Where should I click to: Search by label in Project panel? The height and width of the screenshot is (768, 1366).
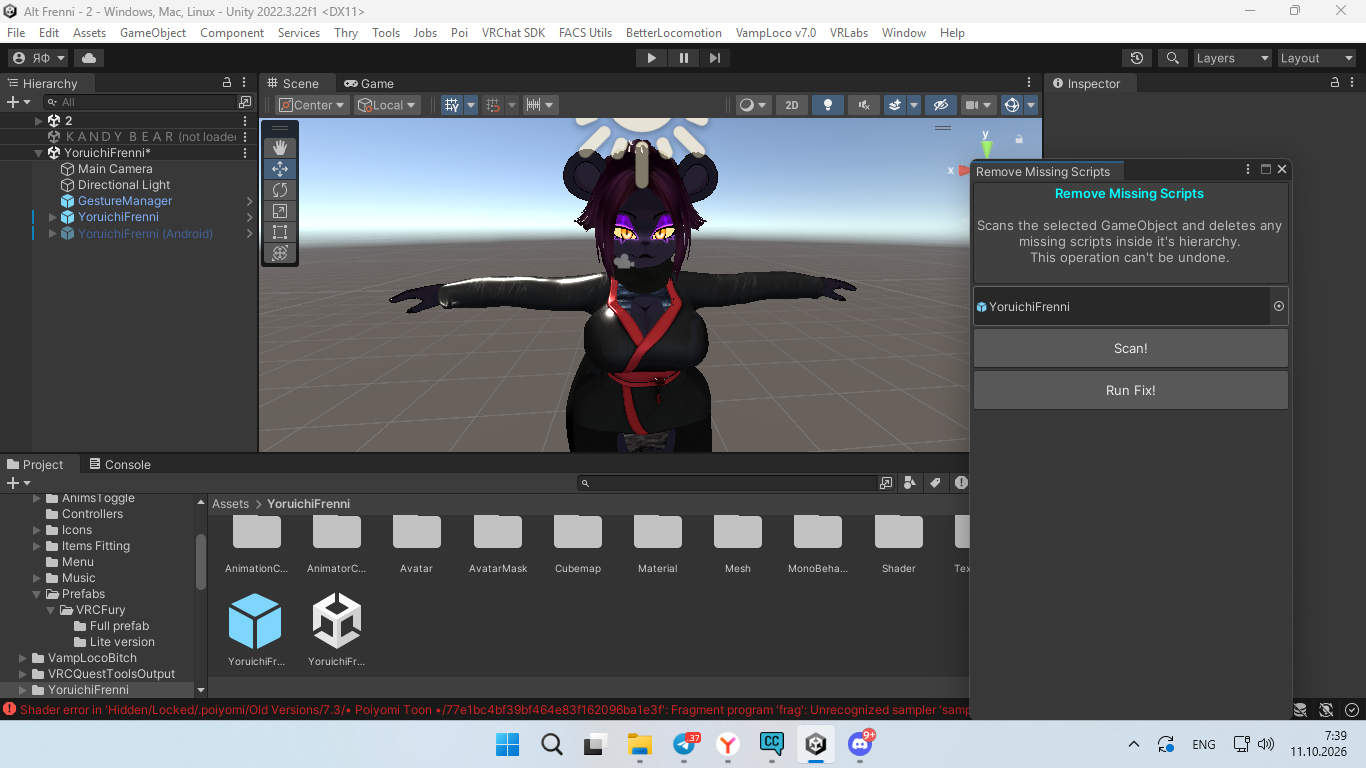935,483
